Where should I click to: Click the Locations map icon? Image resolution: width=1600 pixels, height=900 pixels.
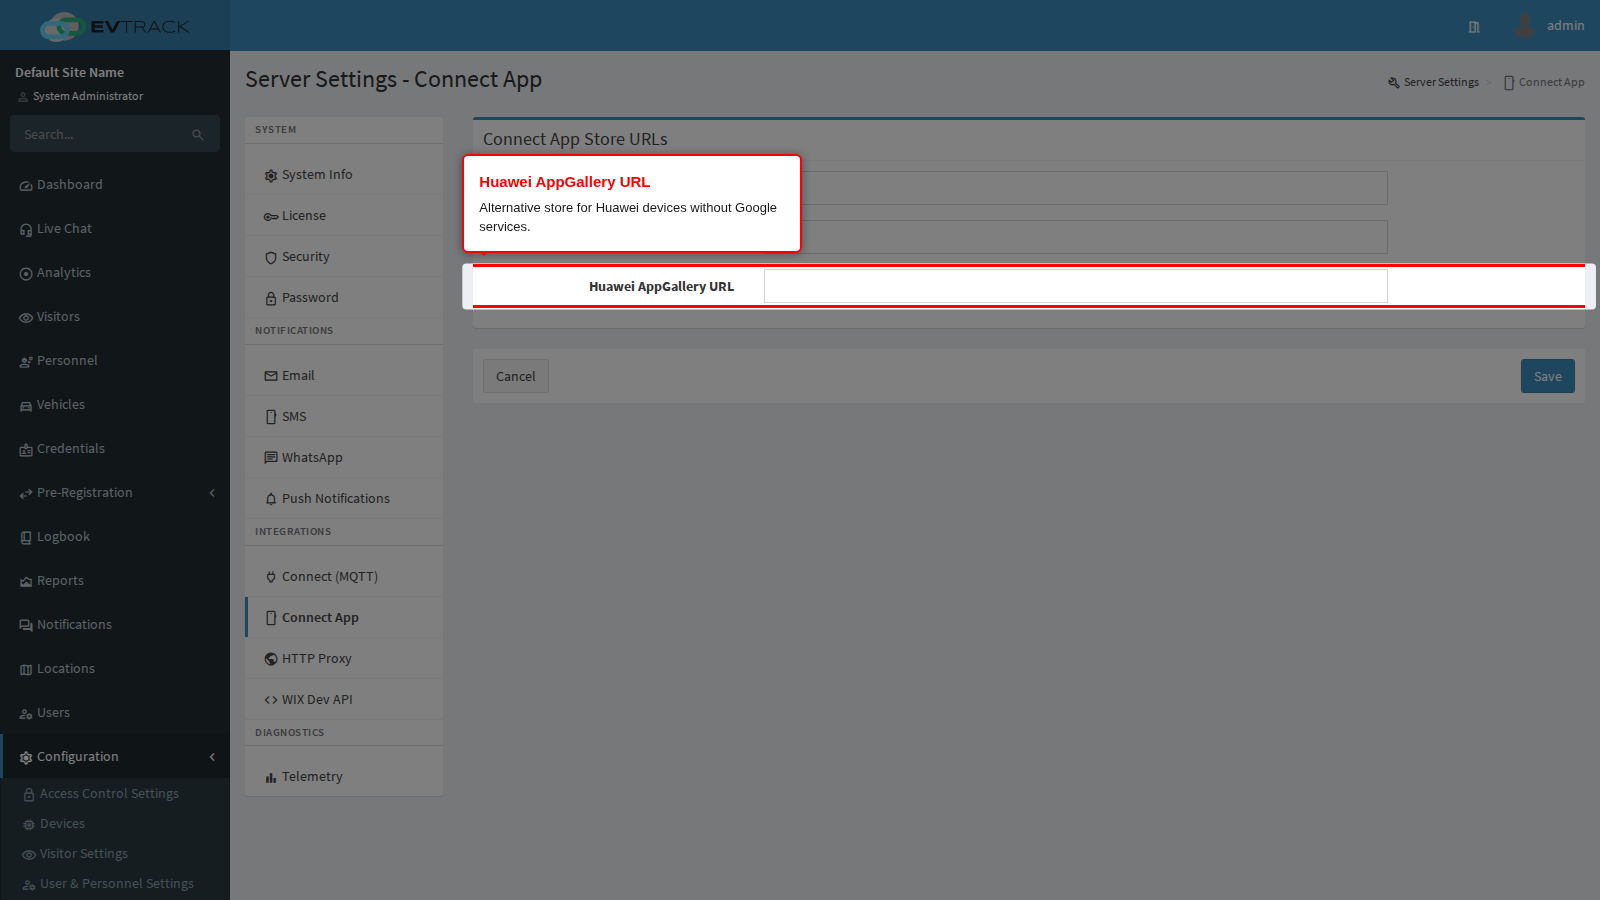(26, 670)
